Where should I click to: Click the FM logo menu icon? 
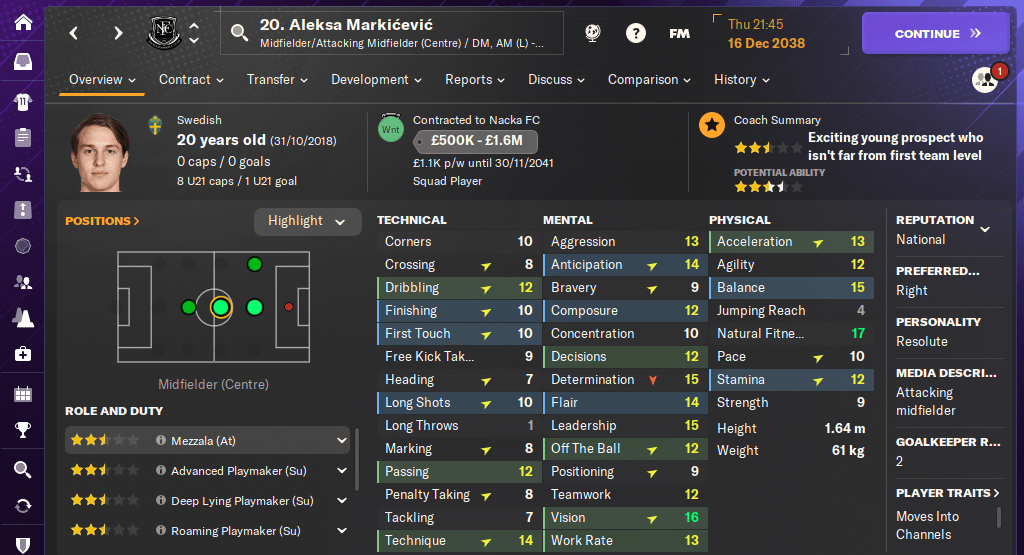[x=679, y=33]
